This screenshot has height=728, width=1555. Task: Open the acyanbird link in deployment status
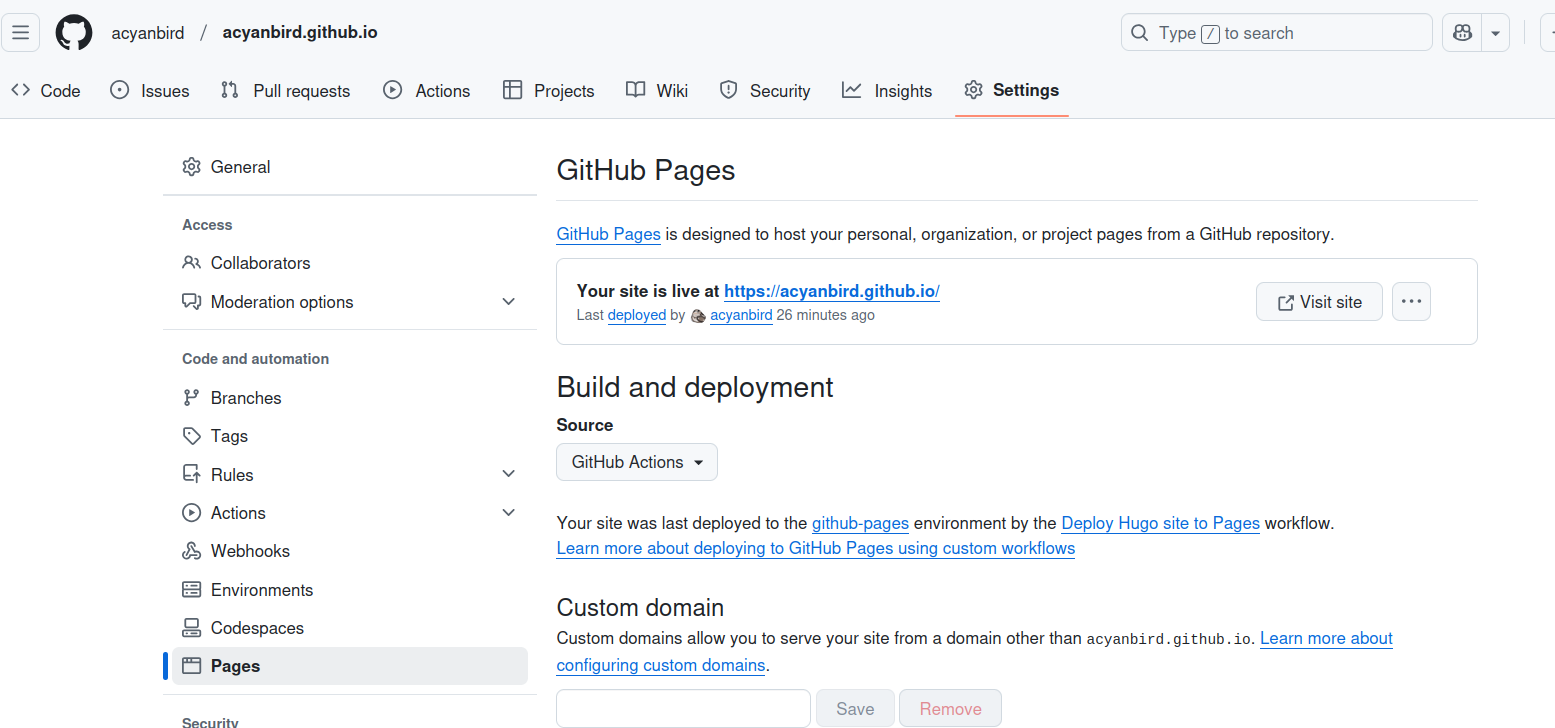741,316
